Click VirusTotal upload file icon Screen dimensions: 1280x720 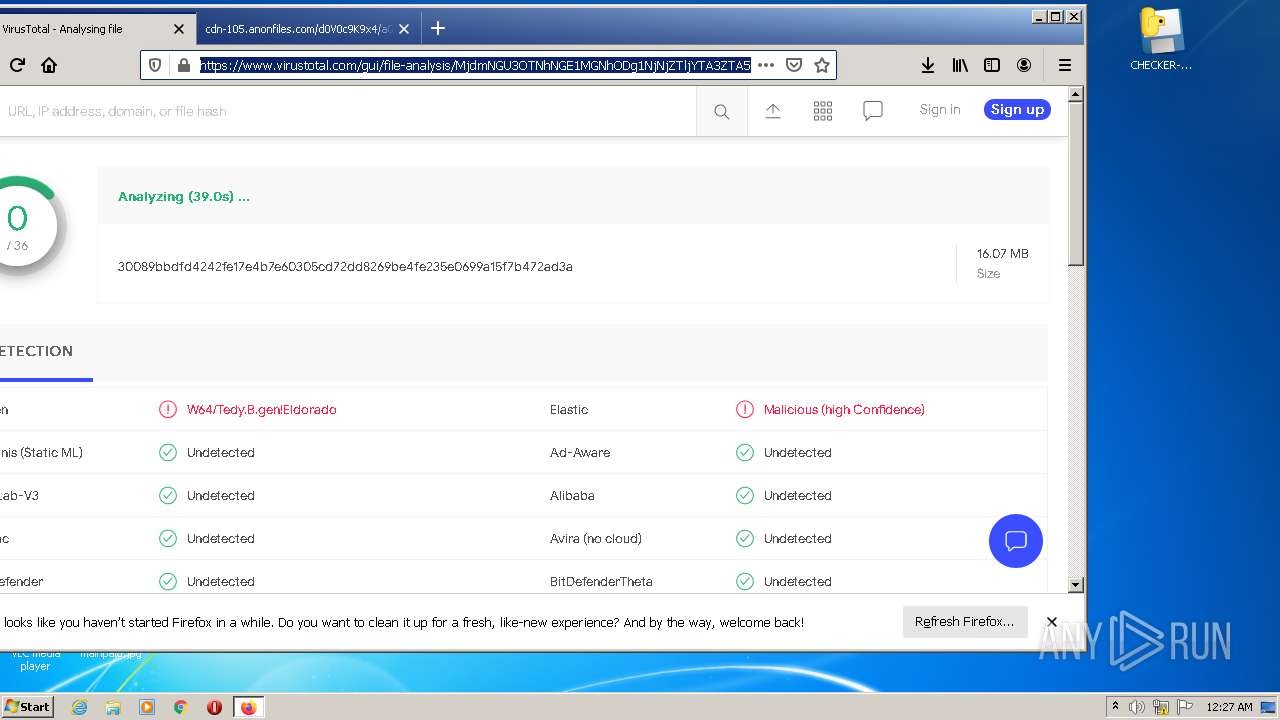pyautogui.click(x=773, y=111)
